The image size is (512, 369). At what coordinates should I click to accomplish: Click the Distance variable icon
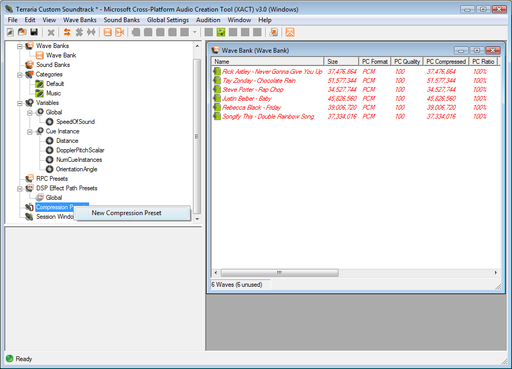[x=50, y=141]
